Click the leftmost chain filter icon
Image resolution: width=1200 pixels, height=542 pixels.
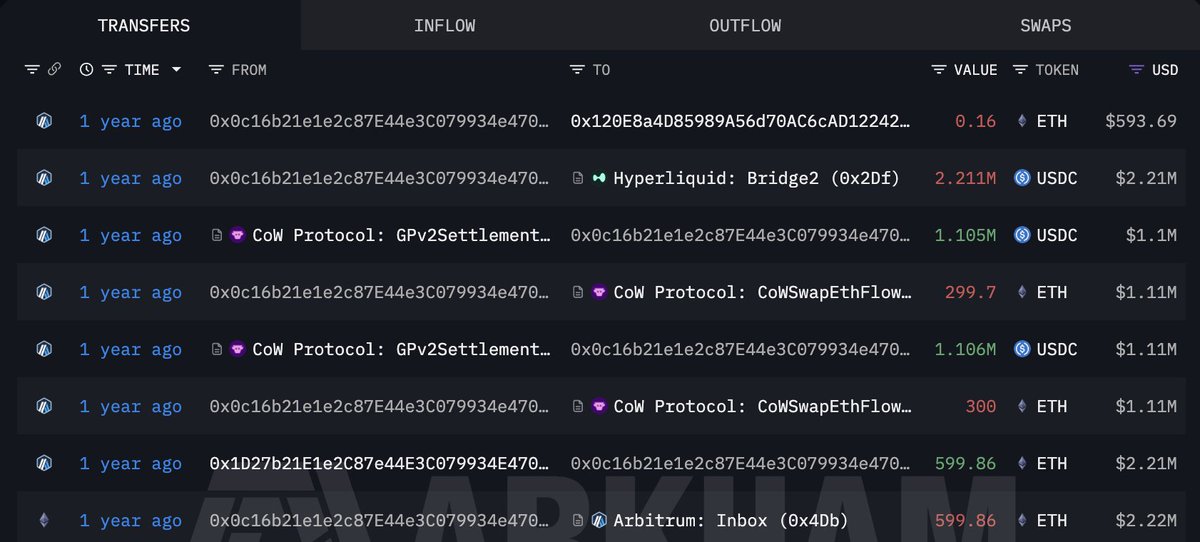coord(32,70)
